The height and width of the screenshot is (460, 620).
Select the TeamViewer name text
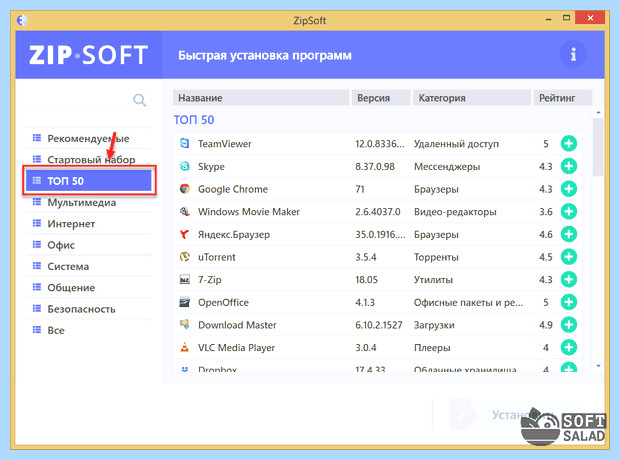(x=225, y=144)
